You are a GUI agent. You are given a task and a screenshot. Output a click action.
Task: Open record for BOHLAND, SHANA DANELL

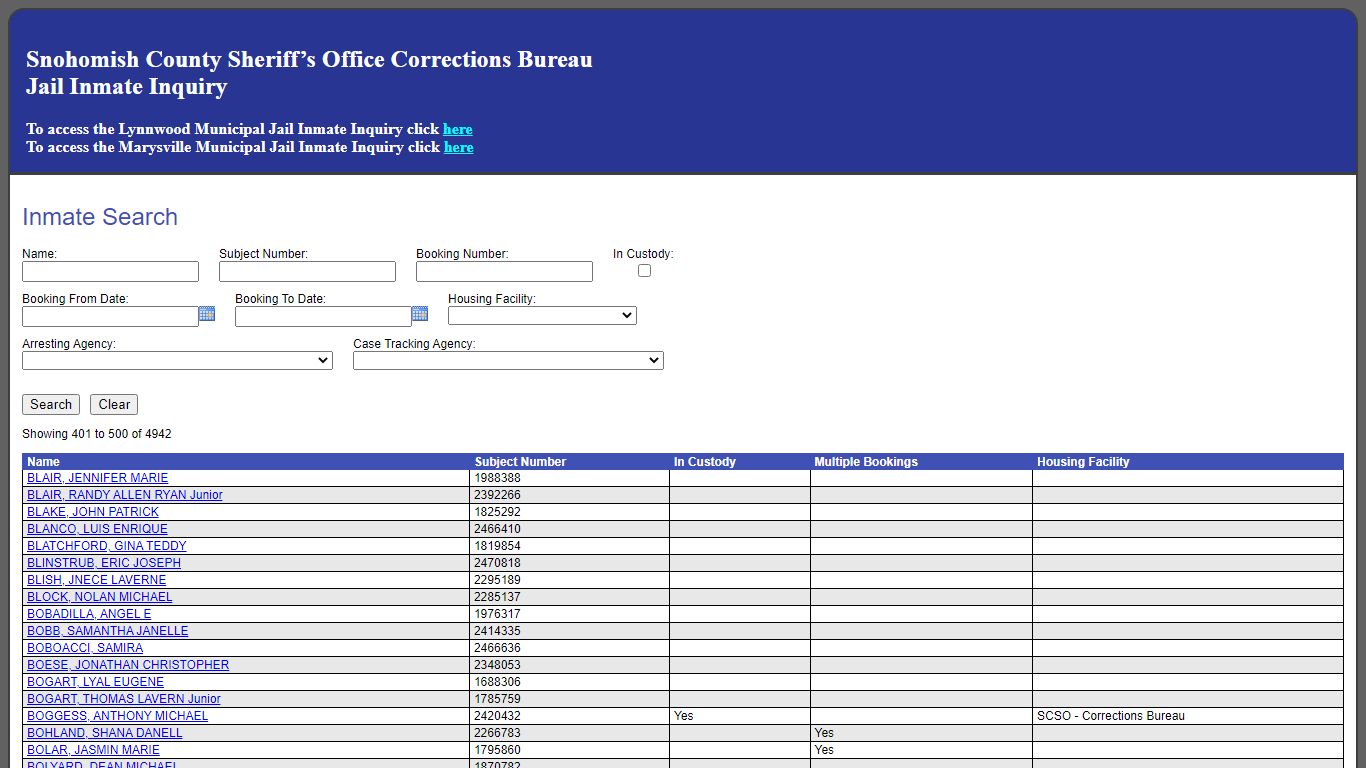point(104,733)
